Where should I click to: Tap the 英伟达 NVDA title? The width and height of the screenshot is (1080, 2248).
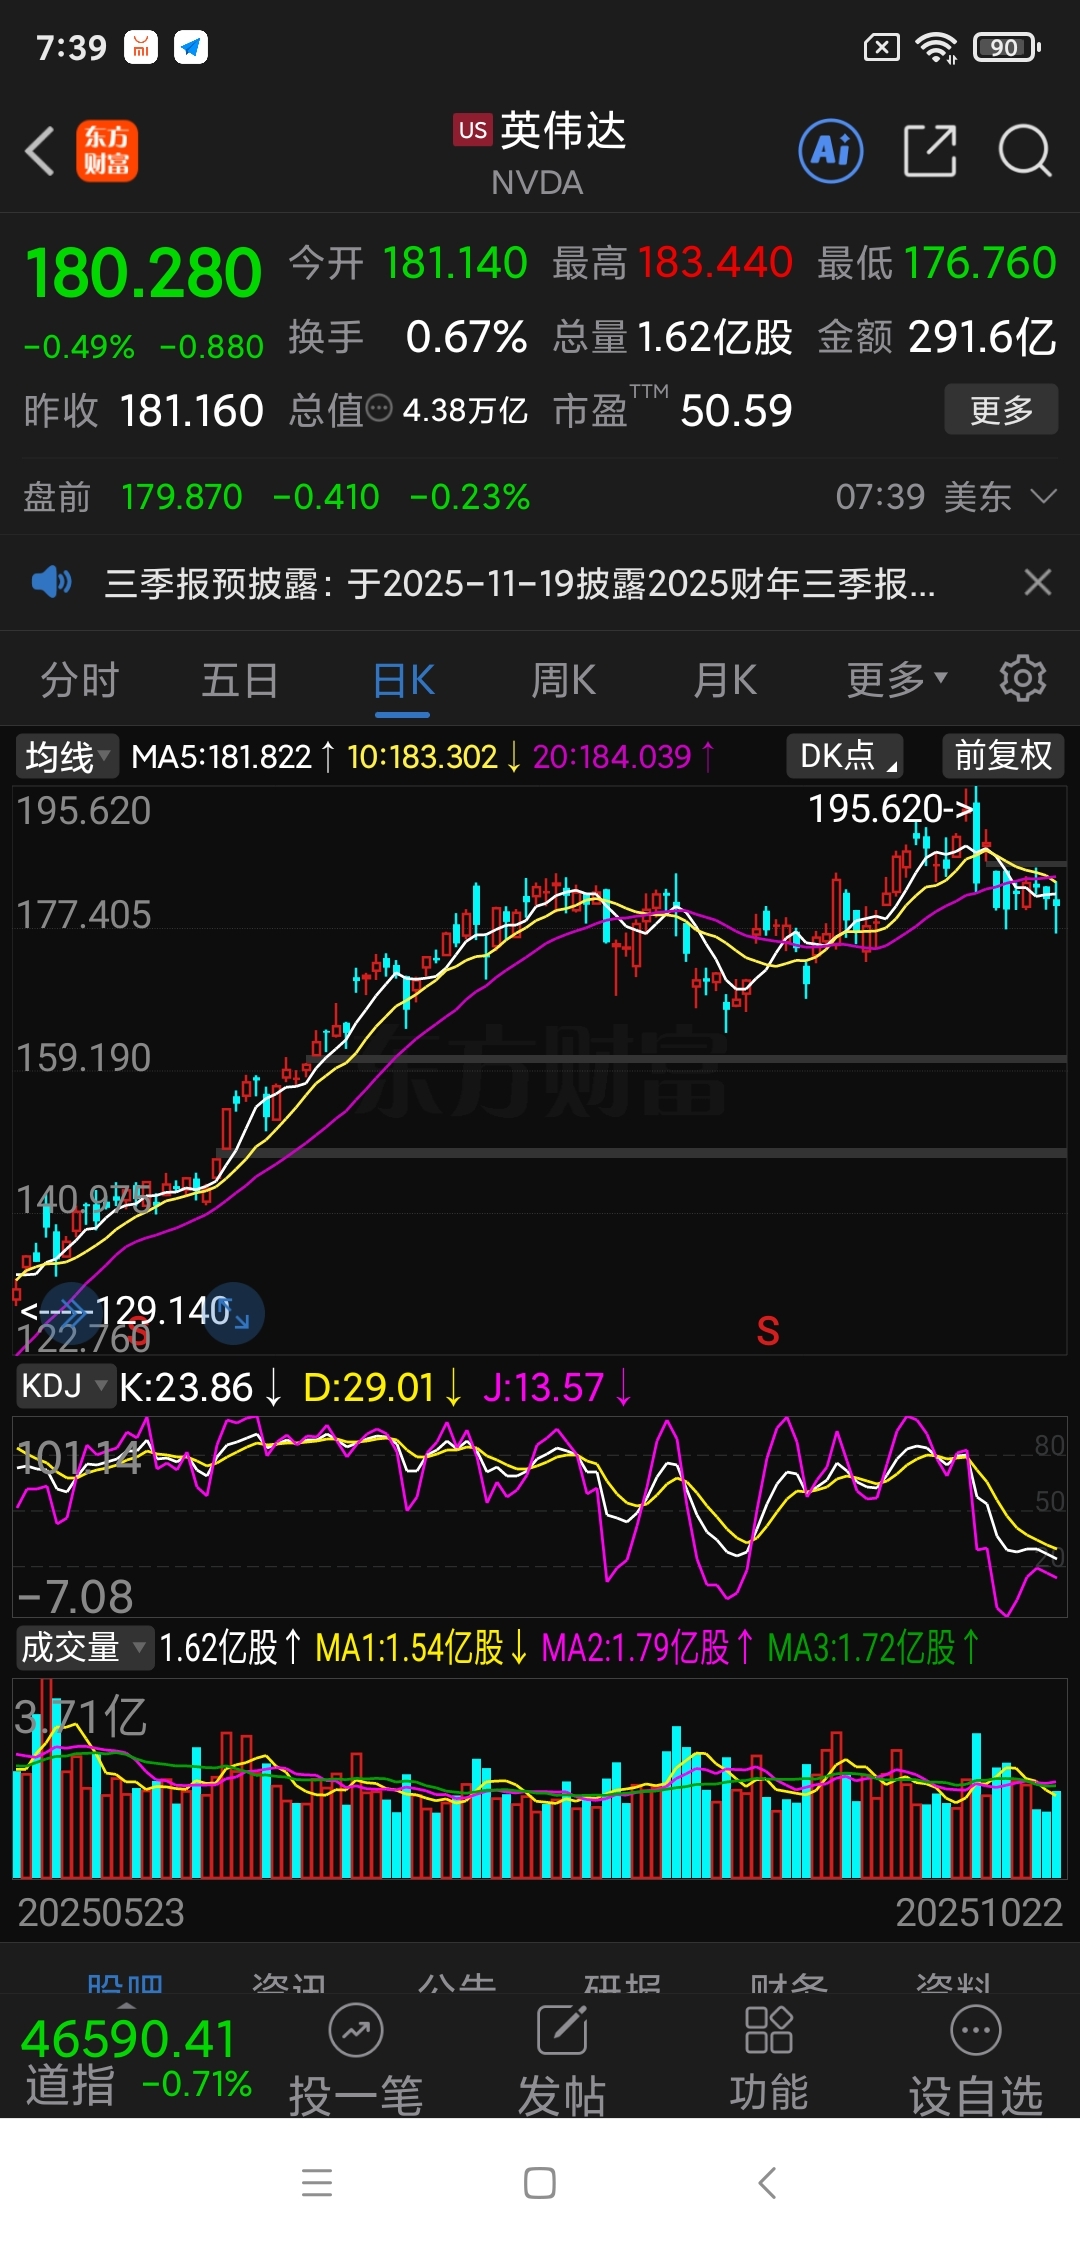pos(540,153)
